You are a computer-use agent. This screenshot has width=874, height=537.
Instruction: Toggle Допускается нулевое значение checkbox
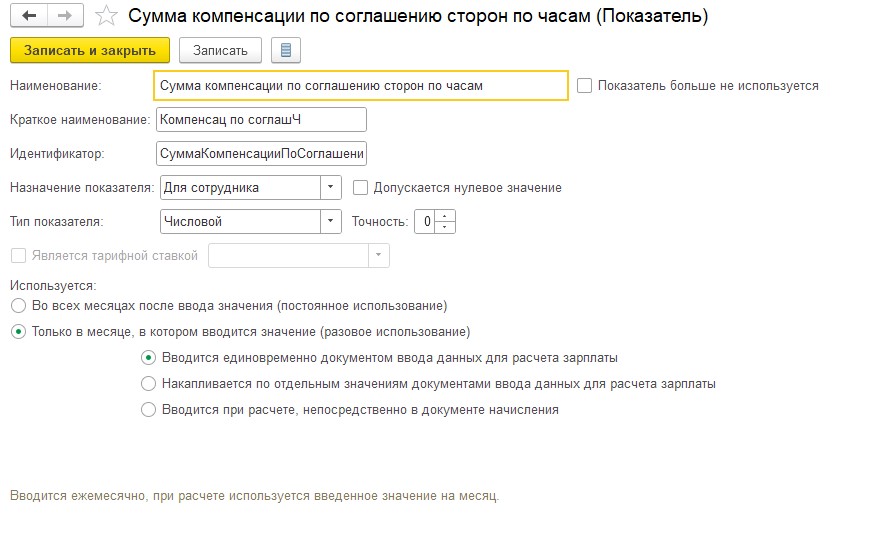point(361,188)
